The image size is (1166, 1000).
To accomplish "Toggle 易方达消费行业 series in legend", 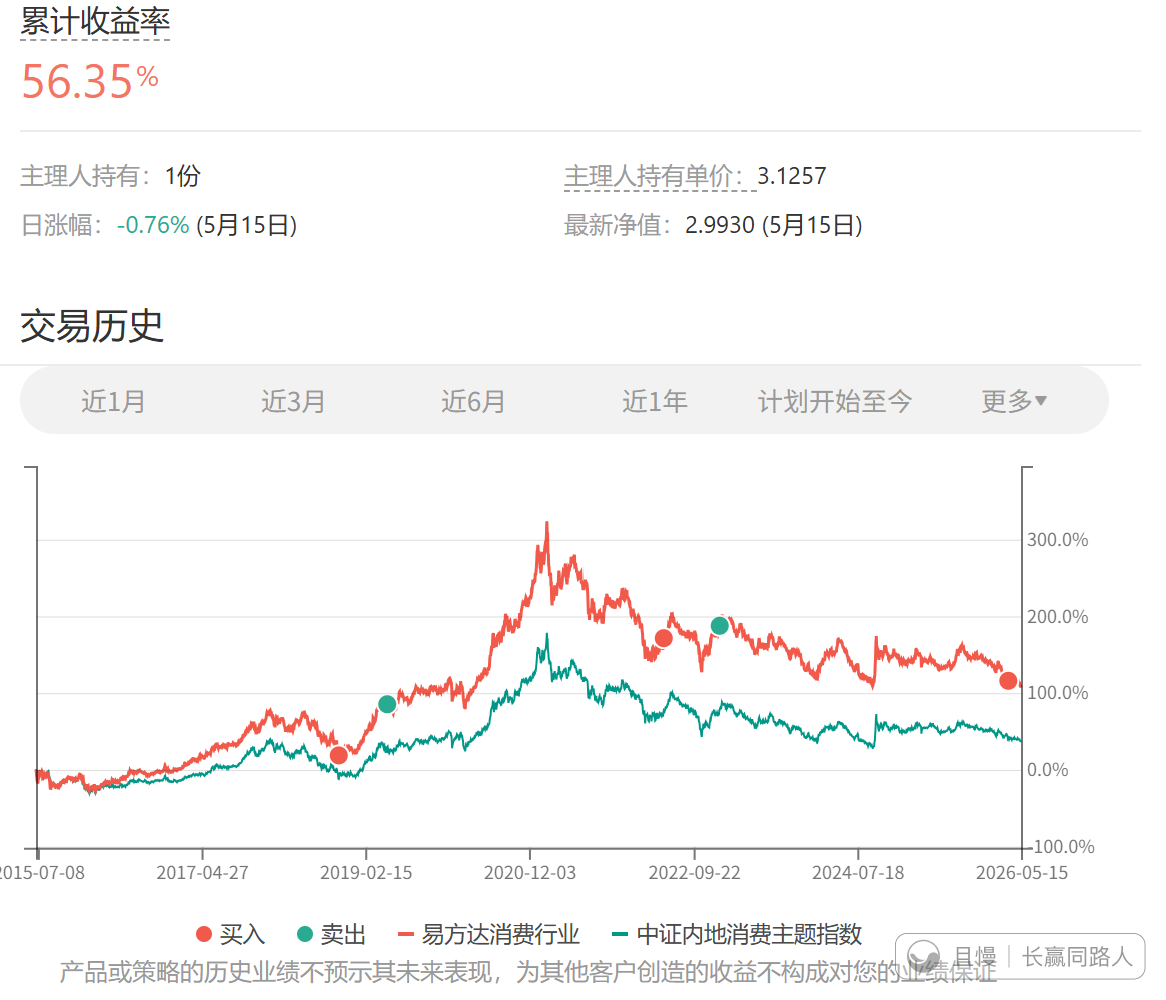I will pyautogui.click(x=489, y=934).
